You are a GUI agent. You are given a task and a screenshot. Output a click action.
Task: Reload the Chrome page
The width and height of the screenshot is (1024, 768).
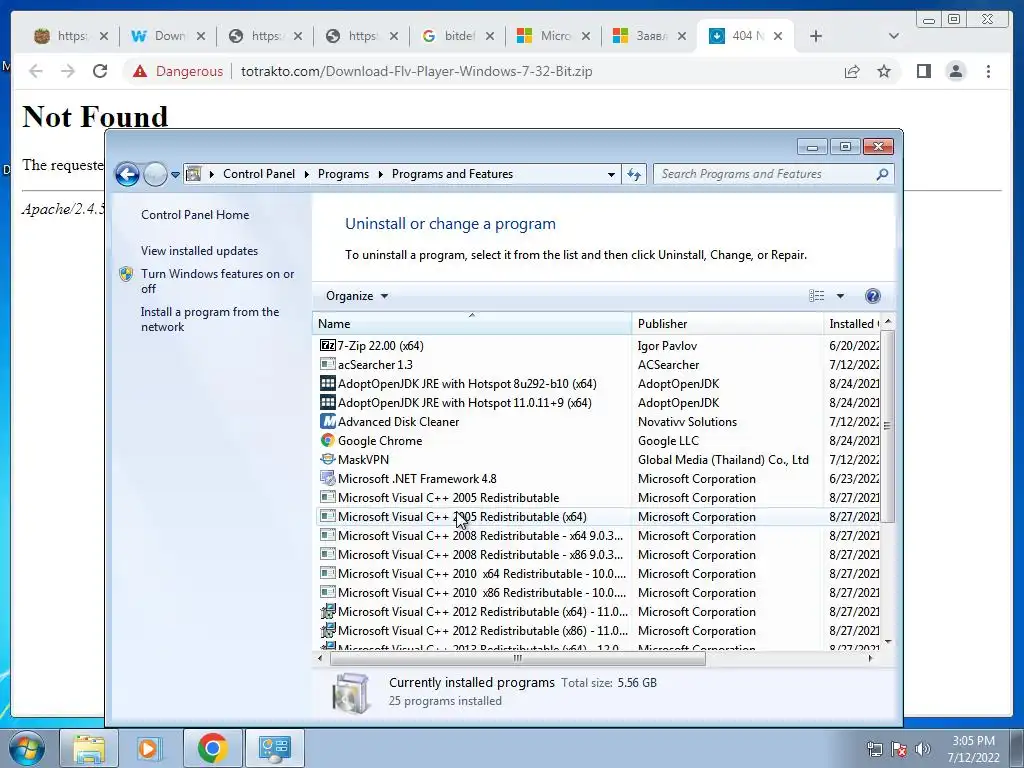pos(100,71)
